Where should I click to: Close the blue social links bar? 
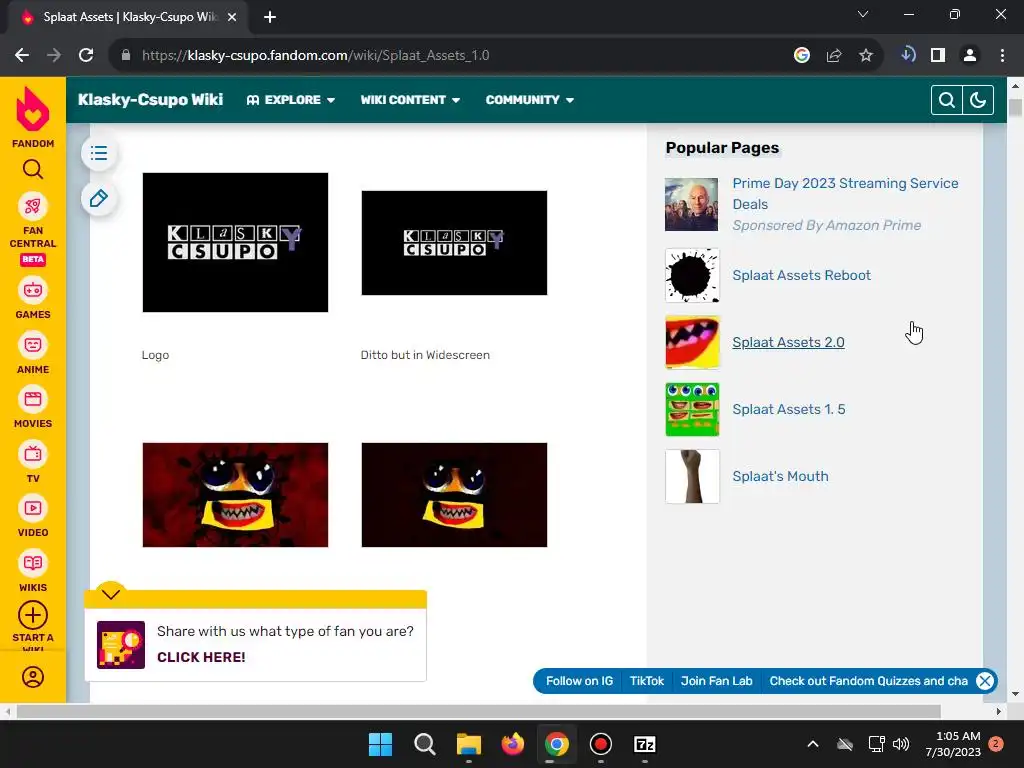point(984,681)
